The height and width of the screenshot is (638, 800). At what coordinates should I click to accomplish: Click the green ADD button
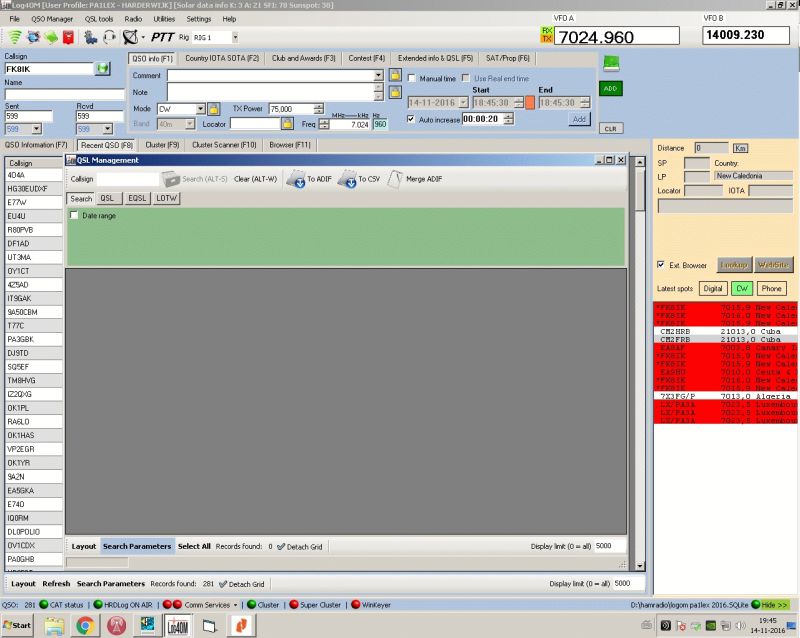click(611, 88)
